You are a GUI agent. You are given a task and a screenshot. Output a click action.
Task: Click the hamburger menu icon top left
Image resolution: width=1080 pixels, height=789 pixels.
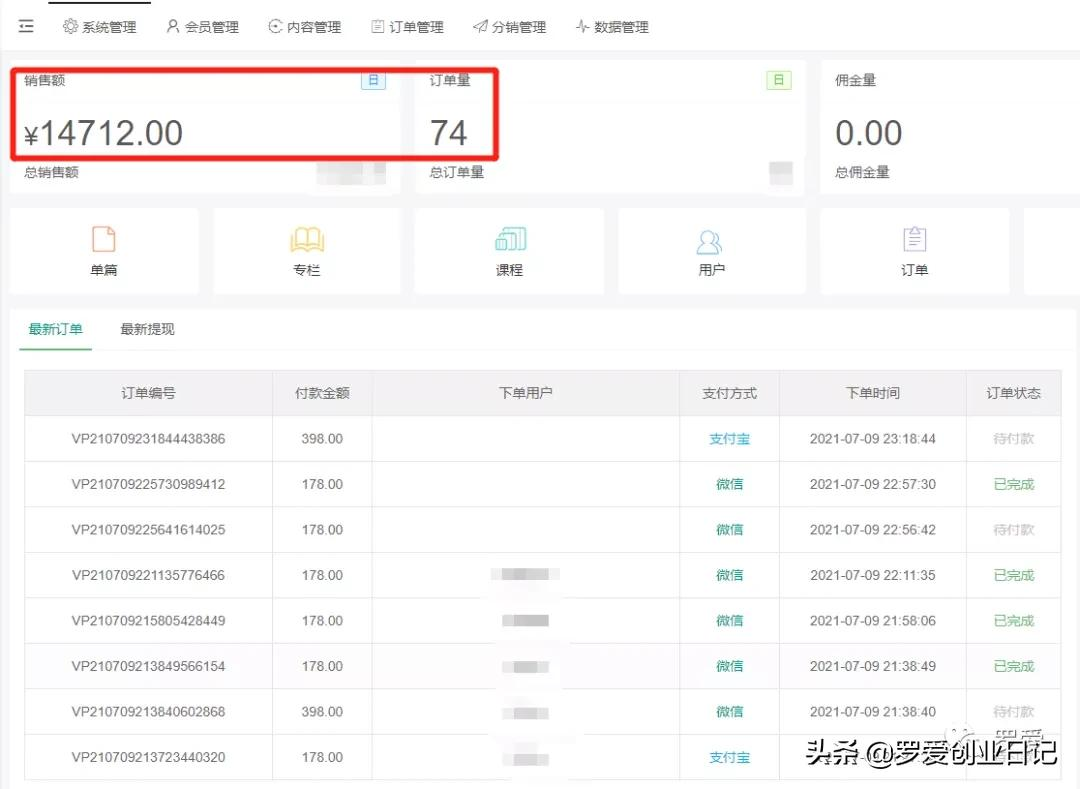tap(26, 26)
